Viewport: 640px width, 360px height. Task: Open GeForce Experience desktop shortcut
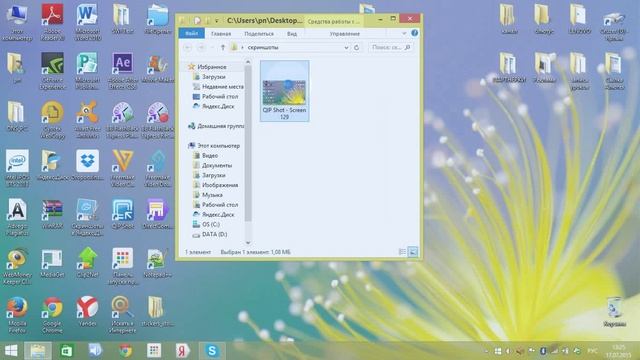pyautogui.click(x=52, y=71)
